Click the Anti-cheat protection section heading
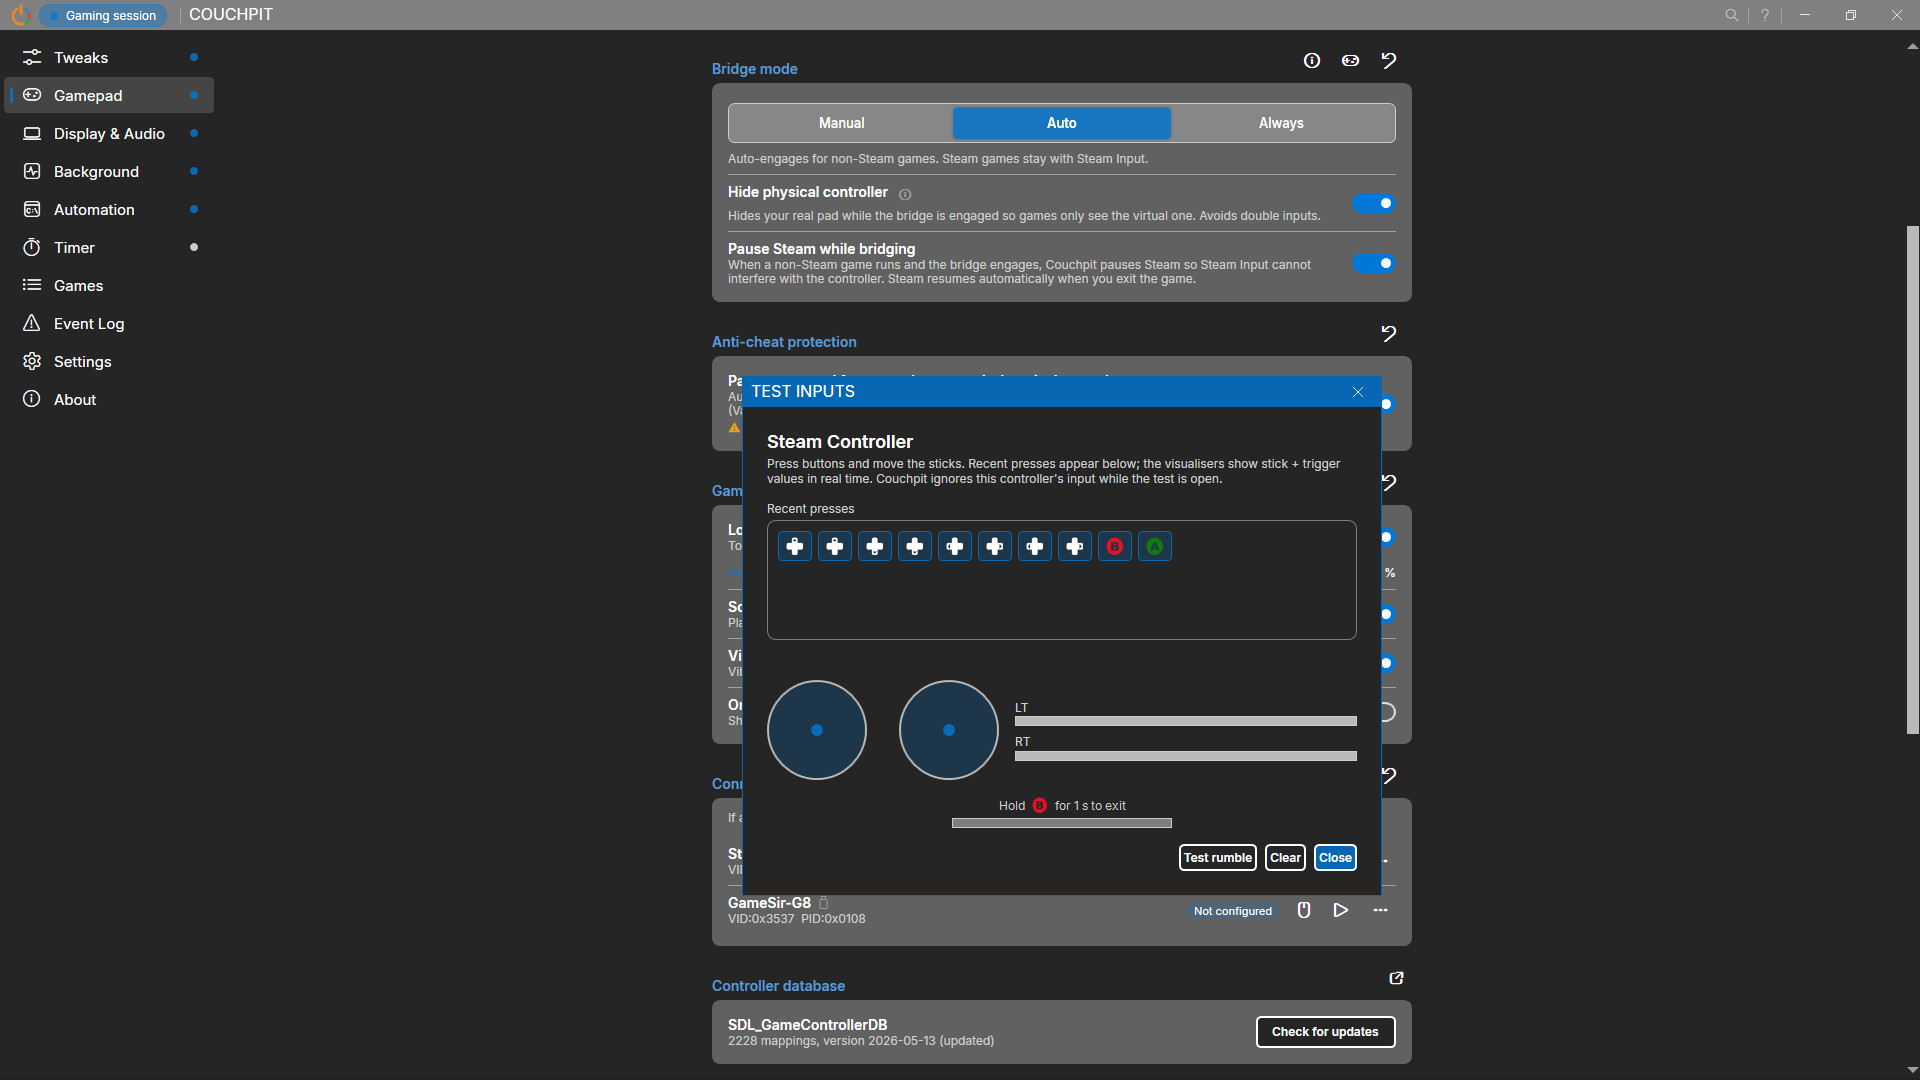 pyautogui.click(x=784, y=342)
